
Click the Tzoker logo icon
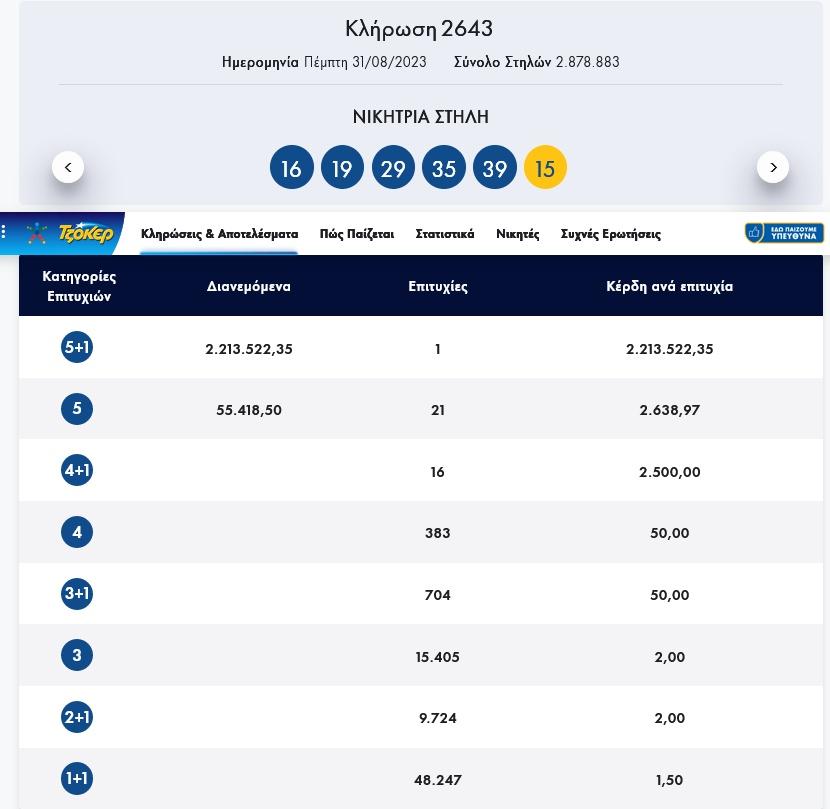point(72,234)
